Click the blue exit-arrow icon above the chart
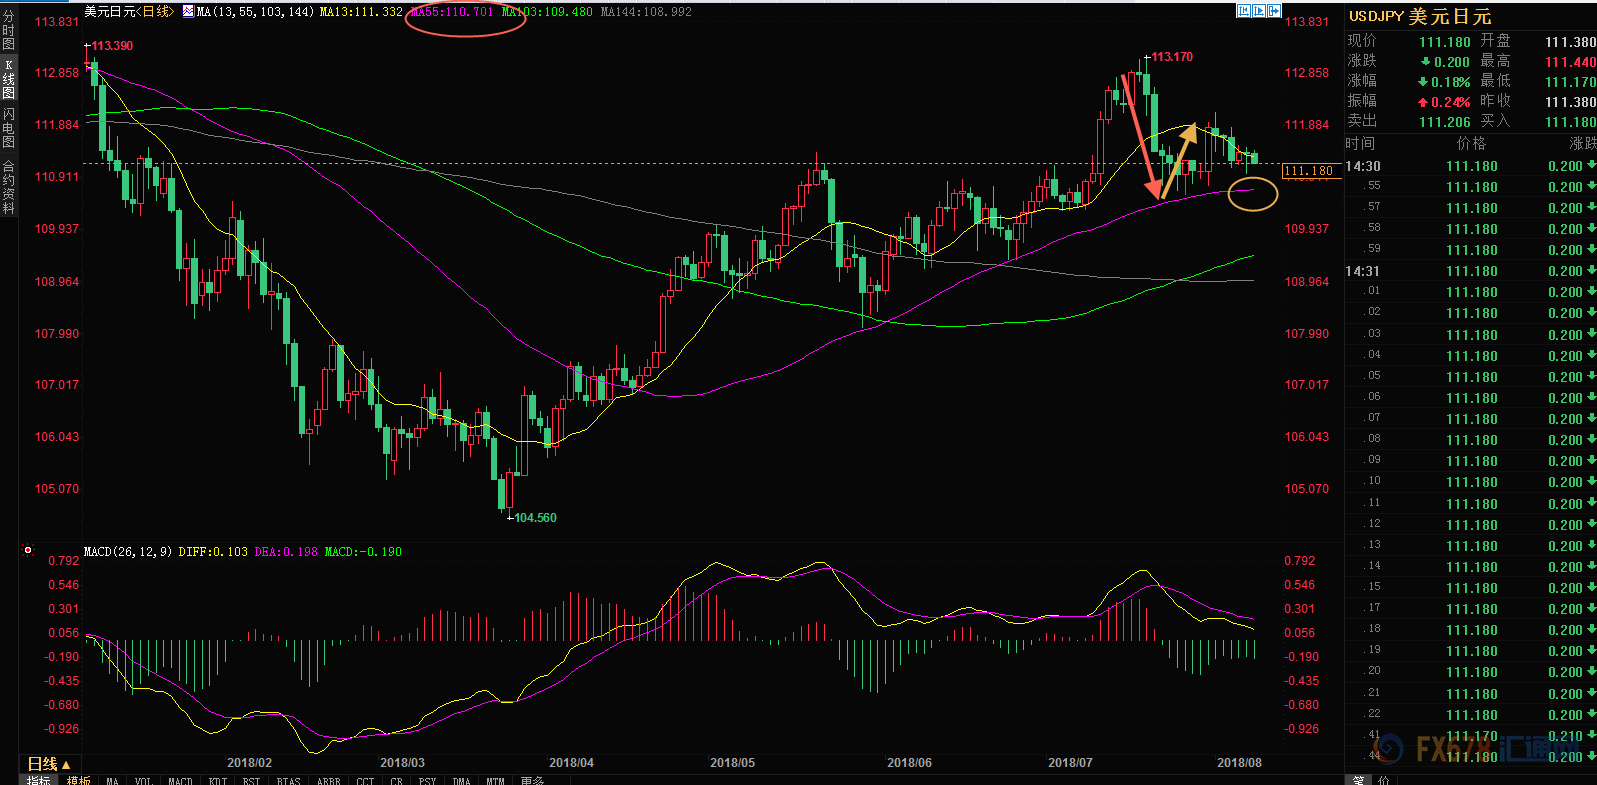Viewport: 1597px width, 785px height. (1275, 11)
